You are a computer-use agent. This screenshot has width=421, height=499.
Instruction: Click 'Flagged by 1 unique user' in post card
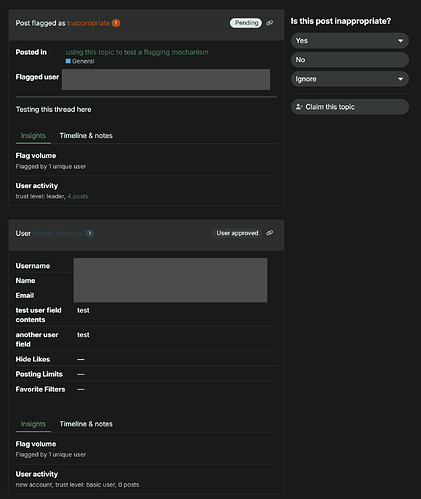click(x=51, y=166)
